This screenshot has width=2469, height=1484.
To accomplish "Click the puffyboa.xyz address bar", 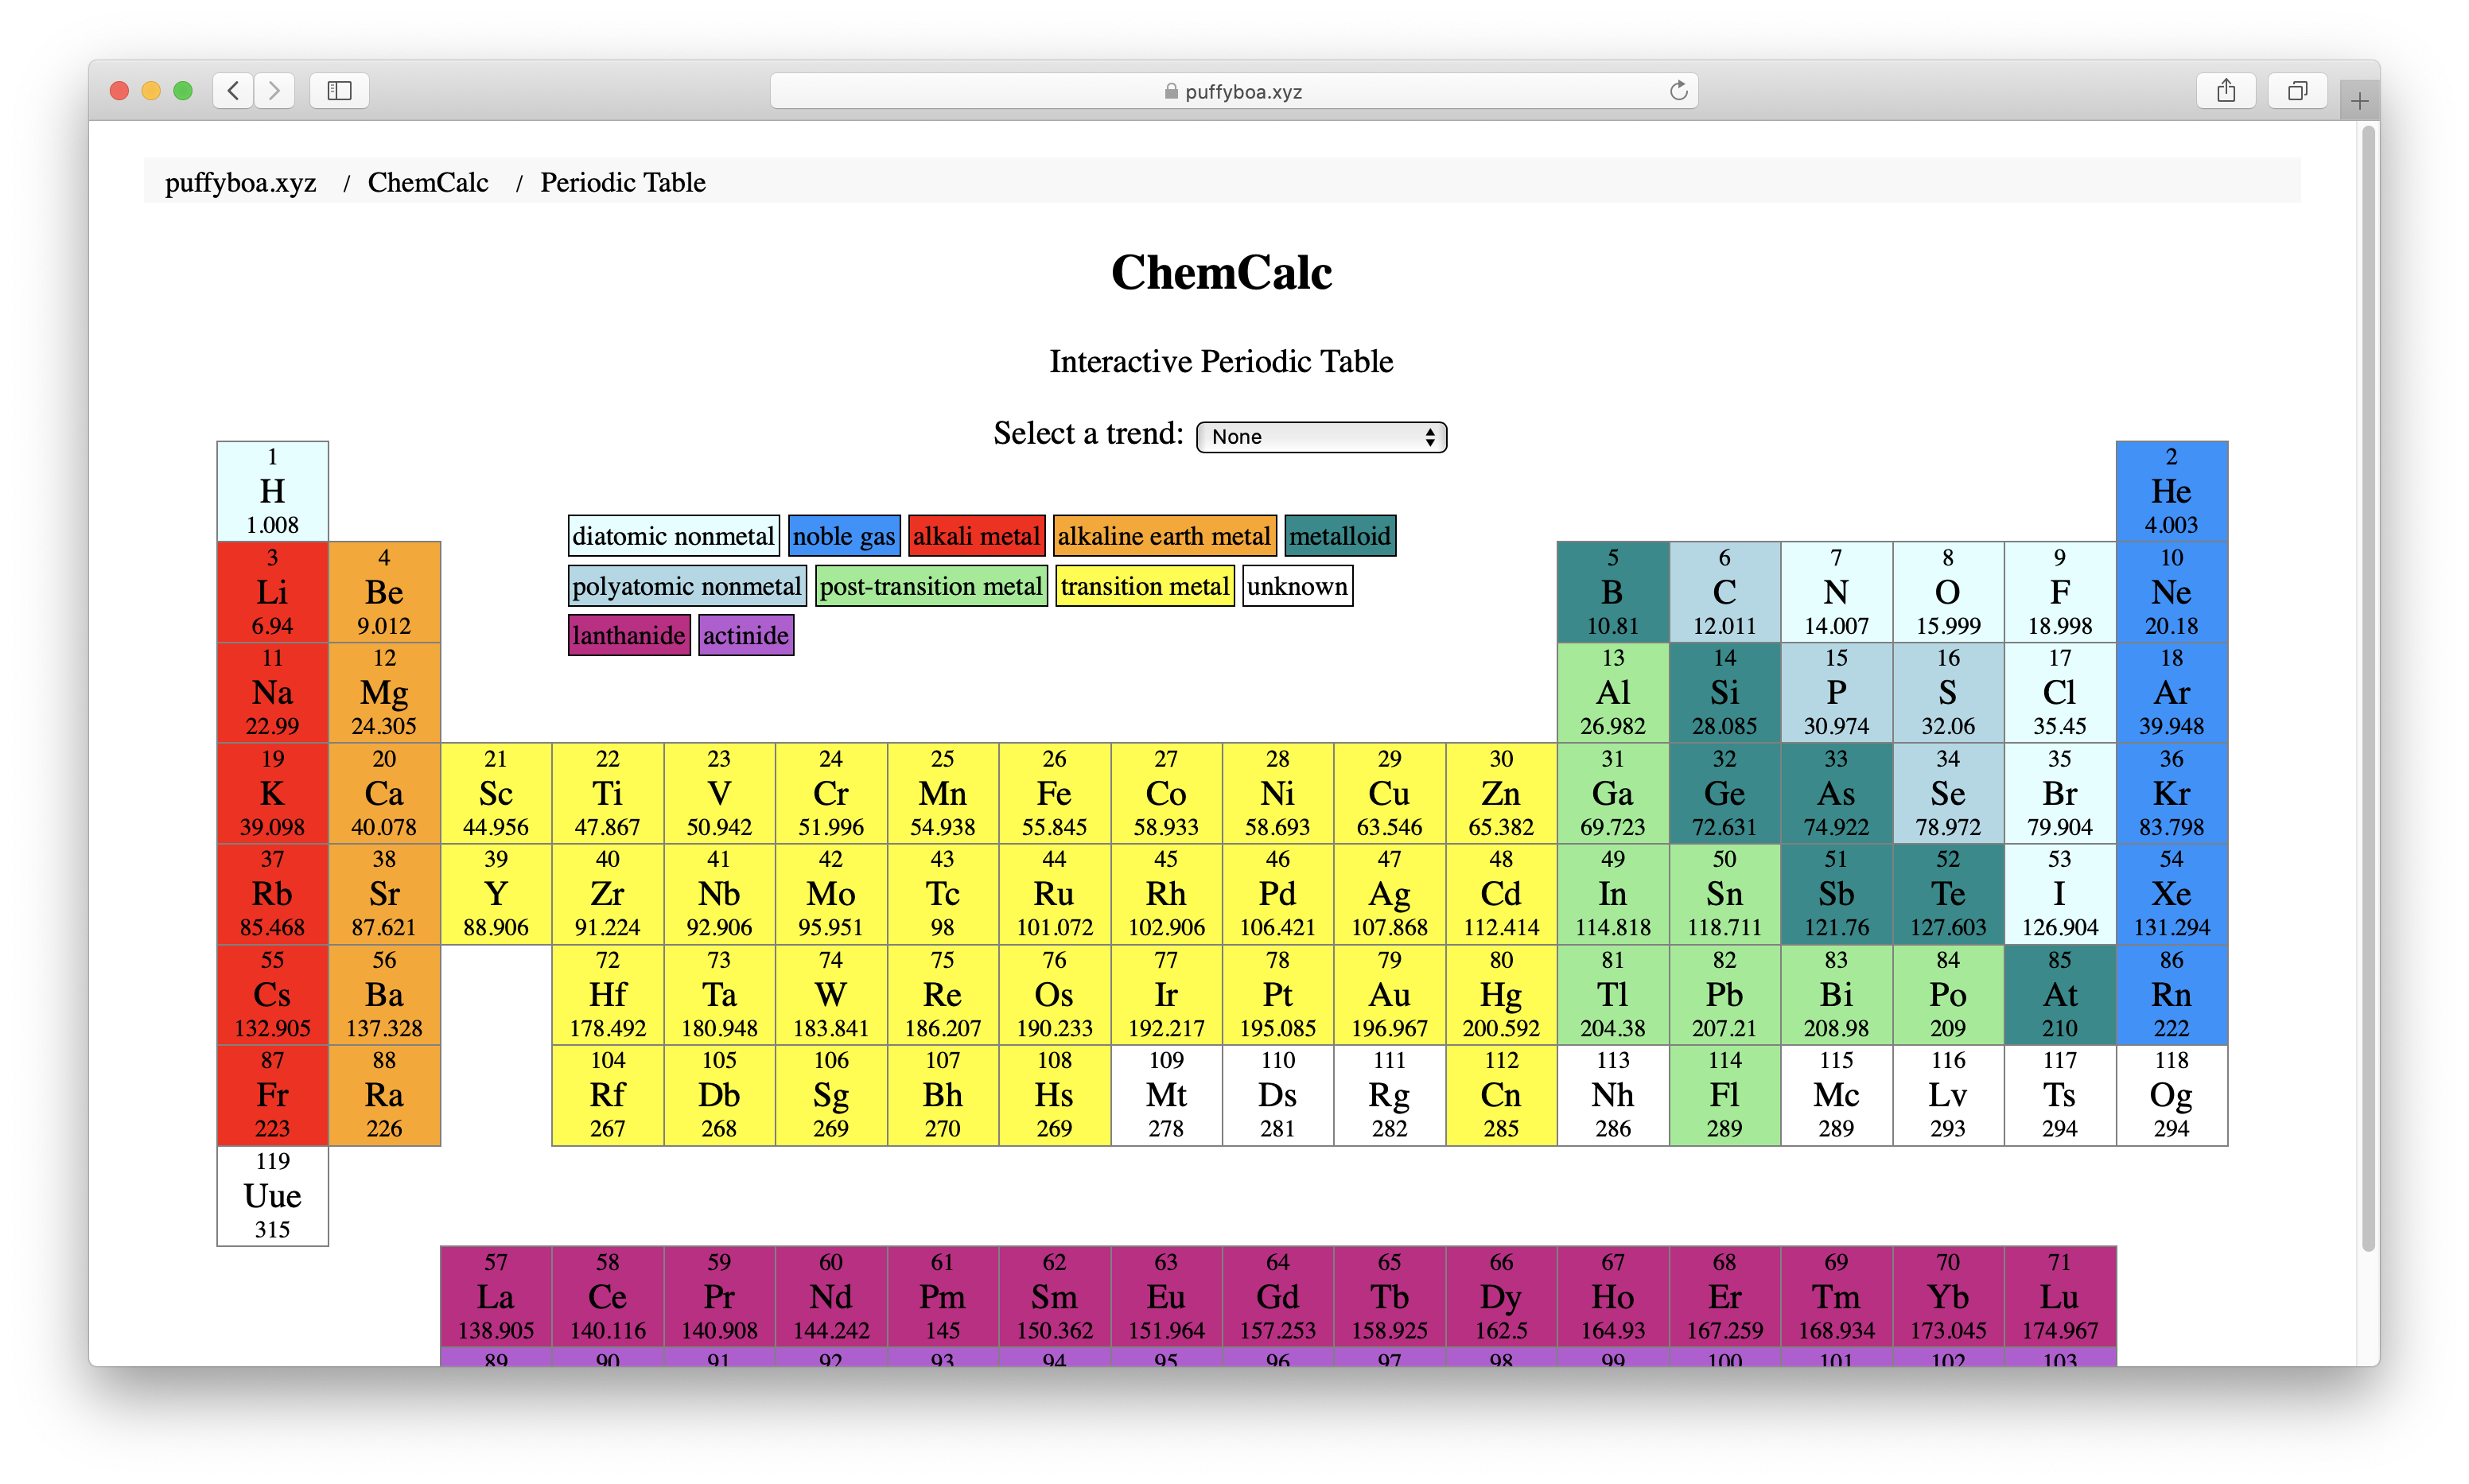I will (1234, 91).
